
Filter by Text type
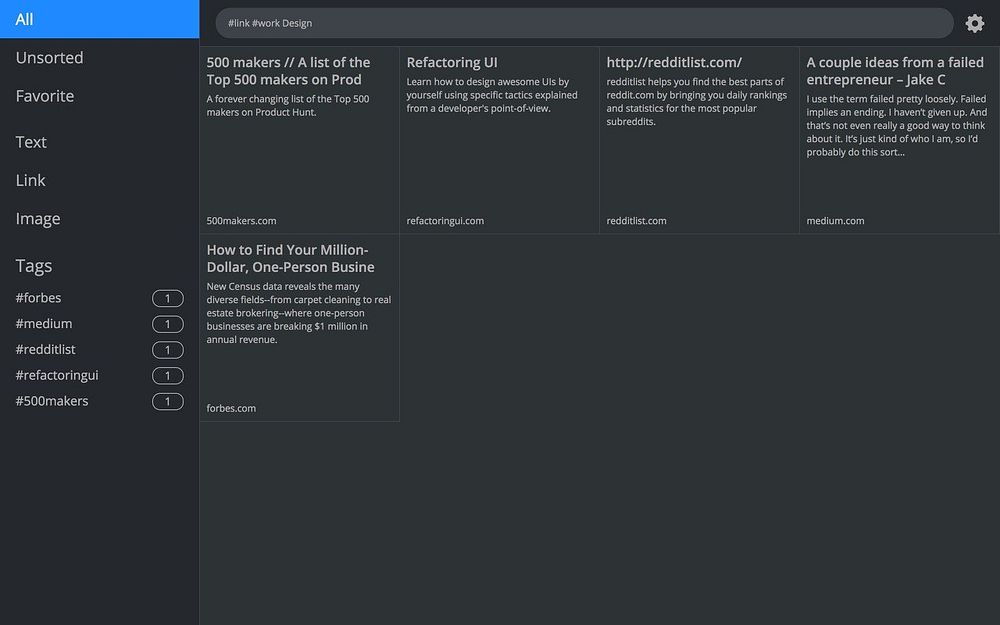pyautogui.click(x=31, y=142)
